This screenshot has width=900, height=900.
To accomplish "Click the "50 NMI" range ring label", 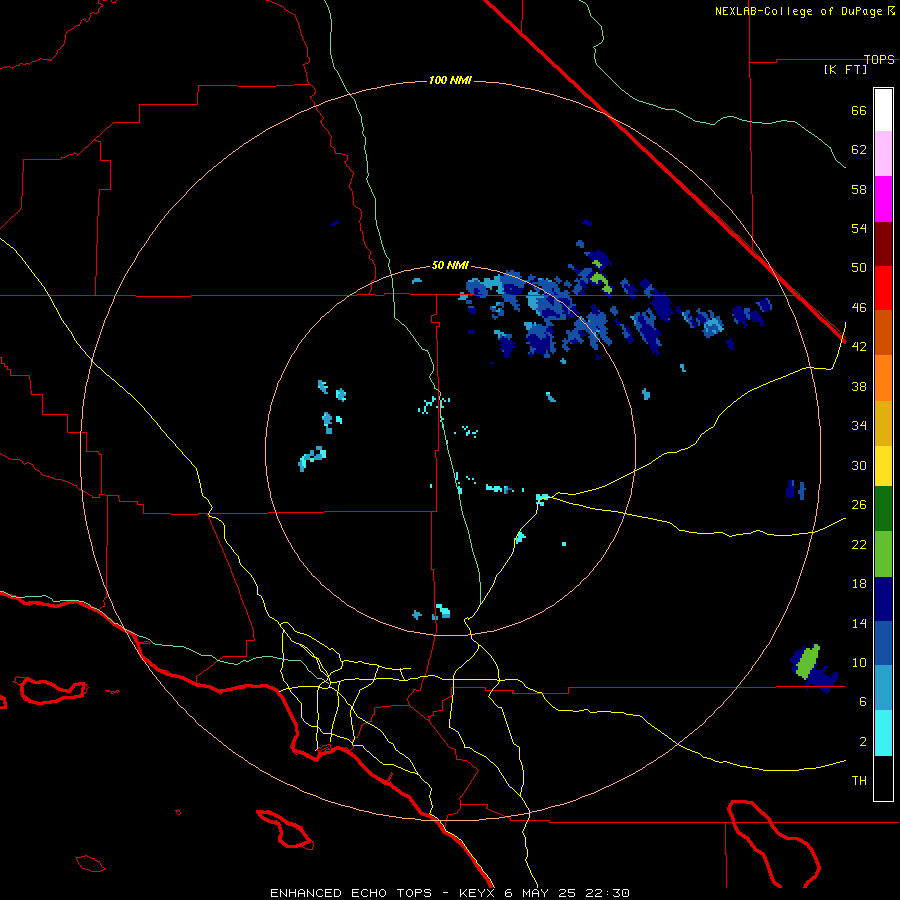I will (450, 265).
